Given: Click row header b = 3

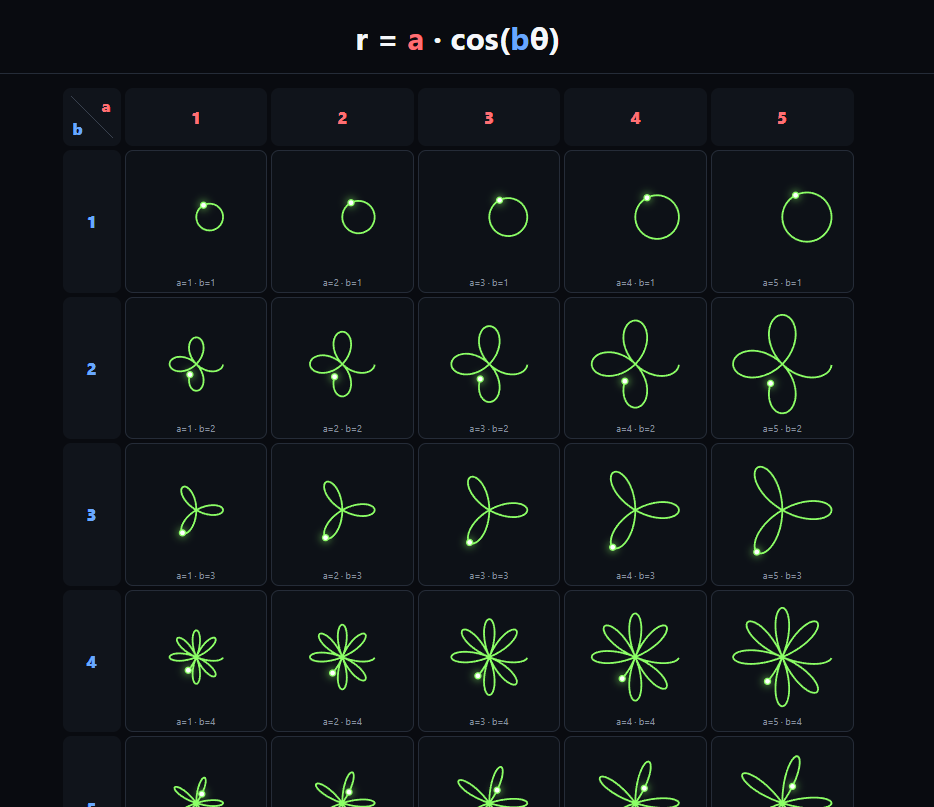Looking at the screenshot, I should (x=92, y=515).
